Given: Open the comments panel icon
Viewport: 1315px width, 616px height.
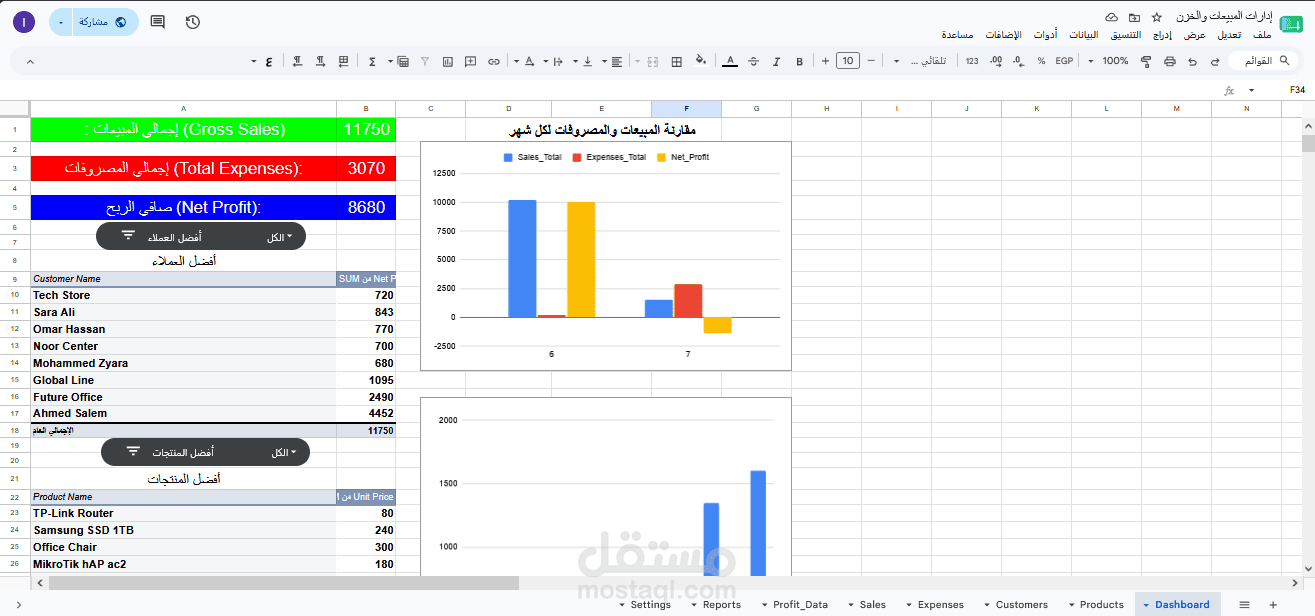Looking at the screenshot, I should pos(157,22).
